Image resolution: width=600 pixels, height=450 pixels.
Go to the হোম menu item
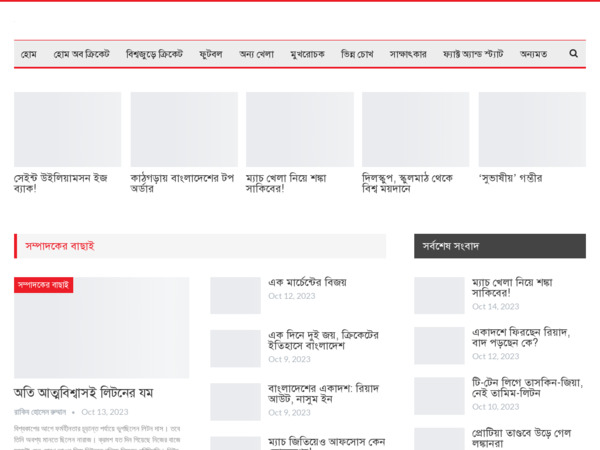tap(29, 54)
